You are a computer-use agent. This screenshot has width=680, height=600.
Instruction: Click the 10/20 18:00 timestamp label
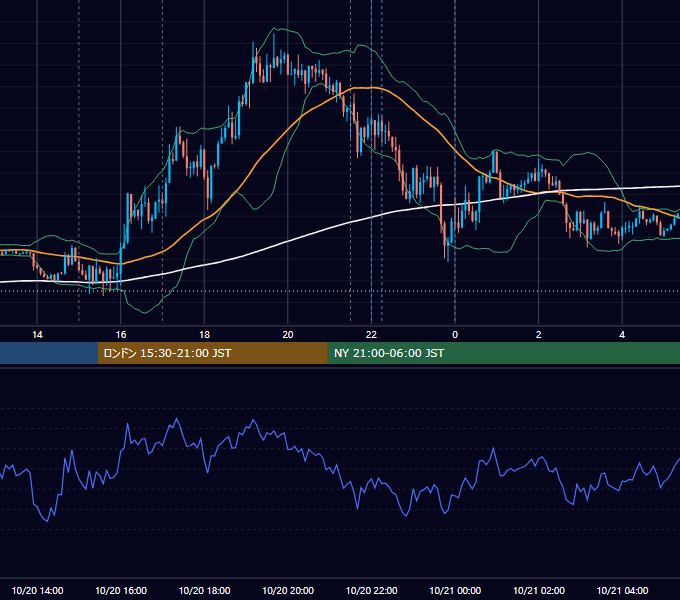tap(204, 590)
